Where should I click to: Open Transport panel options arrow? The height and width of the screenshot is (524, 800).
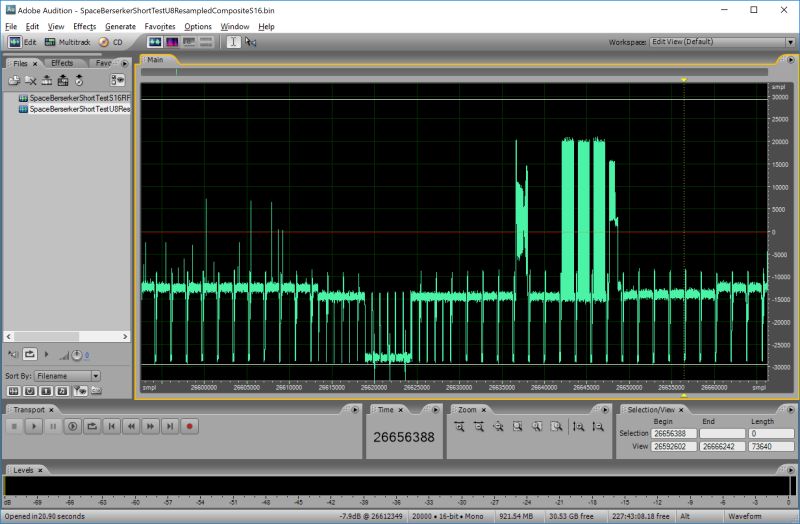(355, 410)
